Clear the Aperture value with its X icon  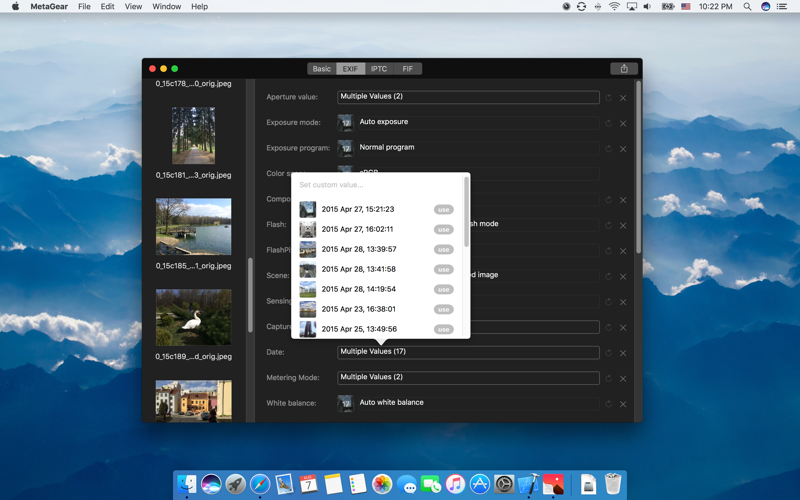(x=623, y=98)
